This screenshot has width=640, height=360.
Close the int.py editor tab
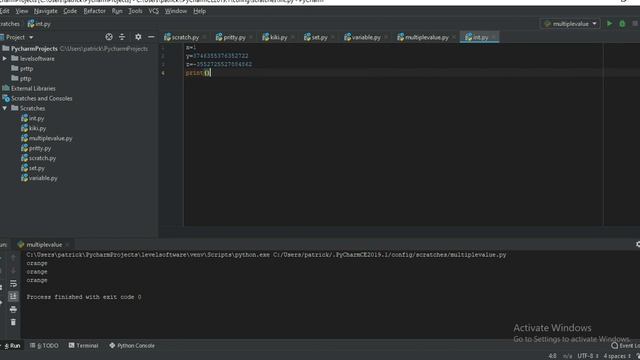pos(493,38)
